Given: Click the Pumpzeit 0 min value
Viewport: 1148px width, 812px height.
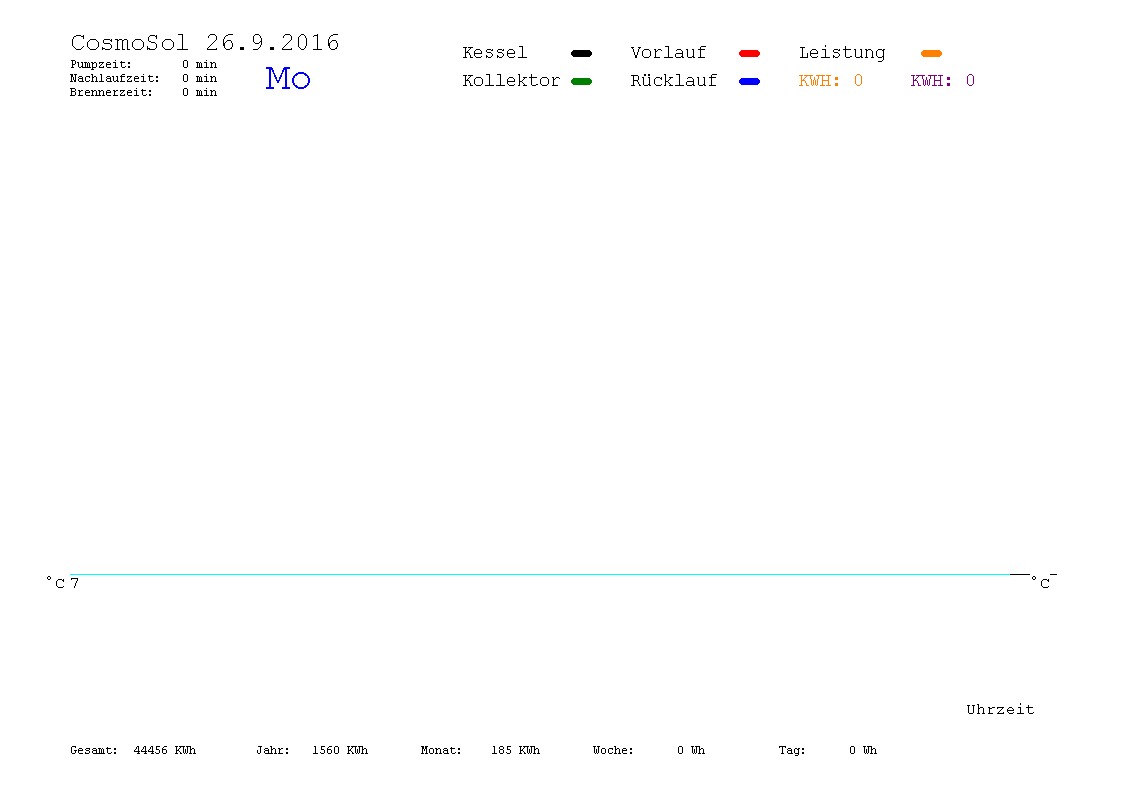Looking at the screenshot, I should pos(199,64).
